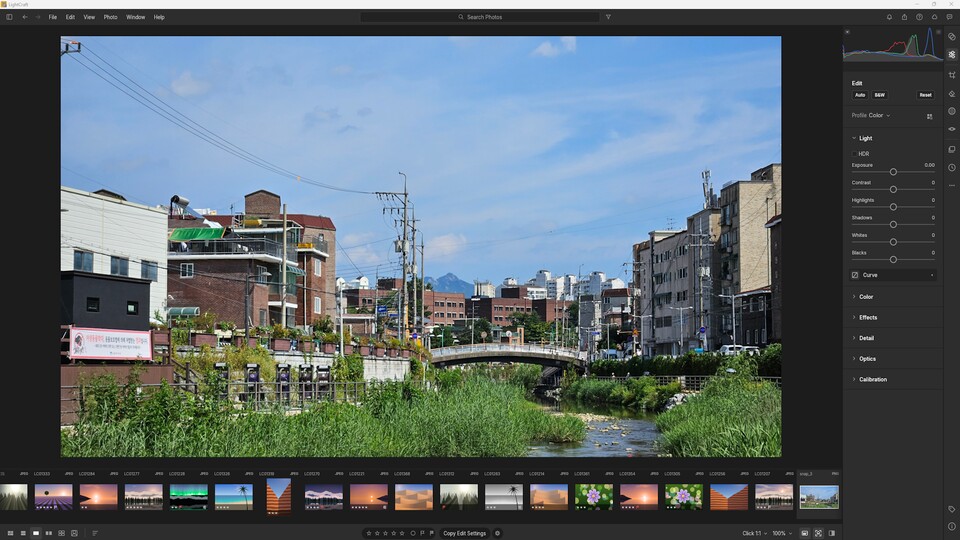Image resolution: width=960 pixels, height=540 pixels.
Task: Click the share/export icon in top bar
Action: [x=904, y=17]
